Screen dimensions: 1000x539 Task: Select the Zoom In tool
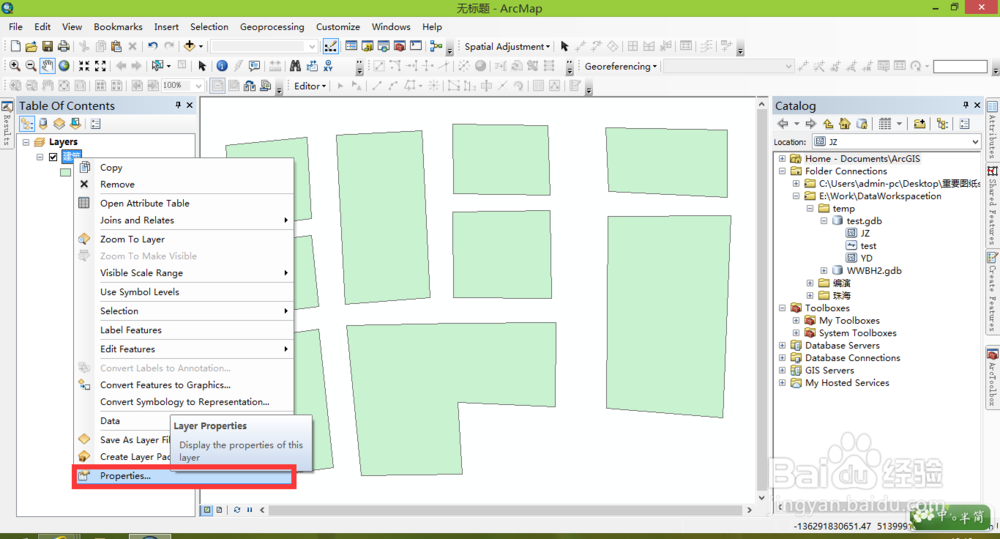pos(15,66)
